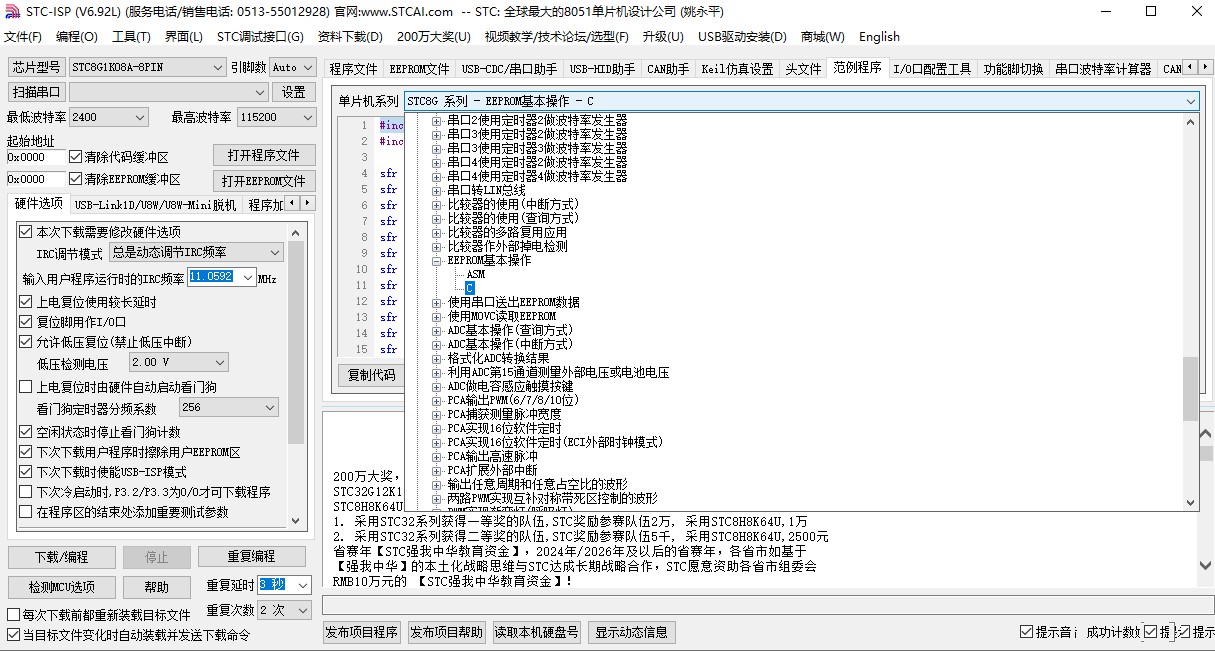Viewport: 1215px width, 652px height.
Task: Switch to the 程序文件 tab
Action: click(354, 69)
